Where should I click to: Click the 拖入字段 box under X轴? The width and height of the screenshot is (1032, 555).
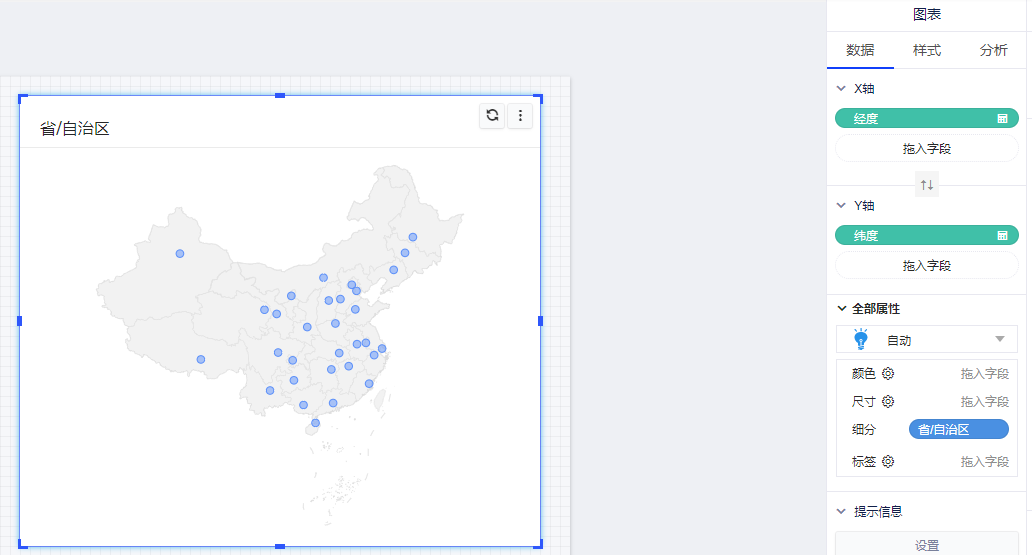click(927, 149)
